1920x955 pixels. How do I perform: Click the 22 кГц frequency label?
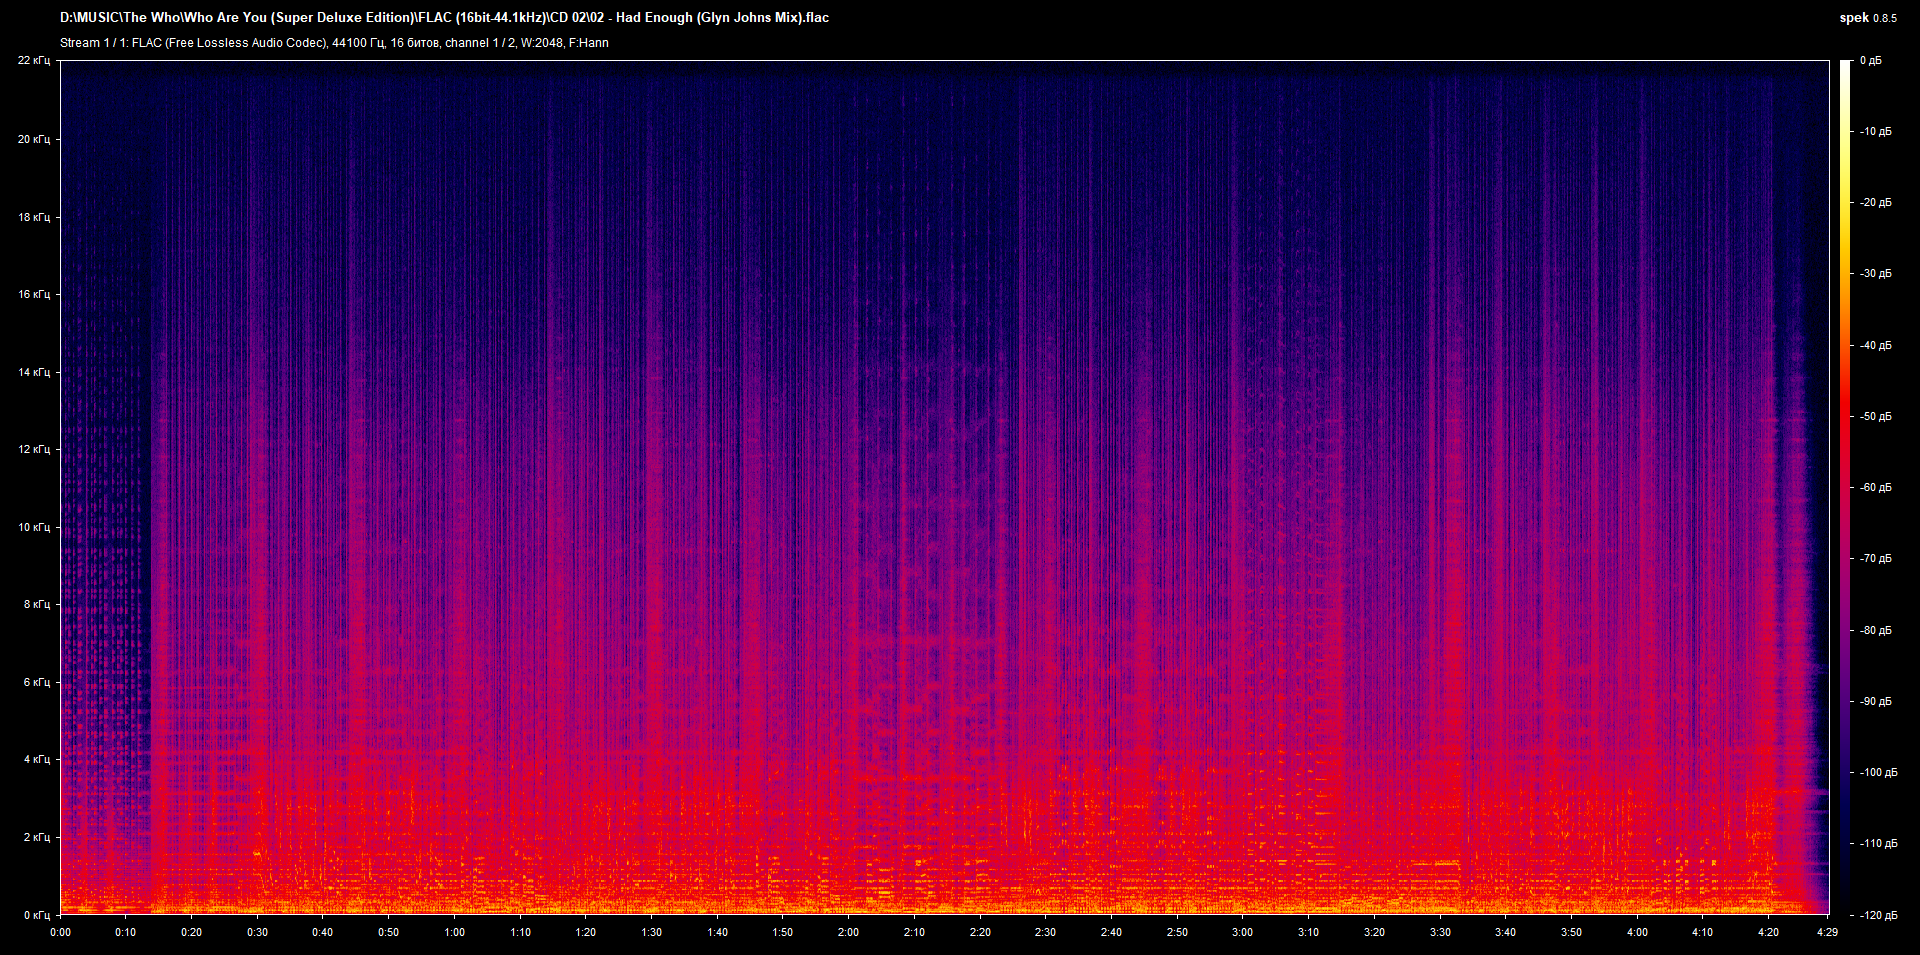34,61
